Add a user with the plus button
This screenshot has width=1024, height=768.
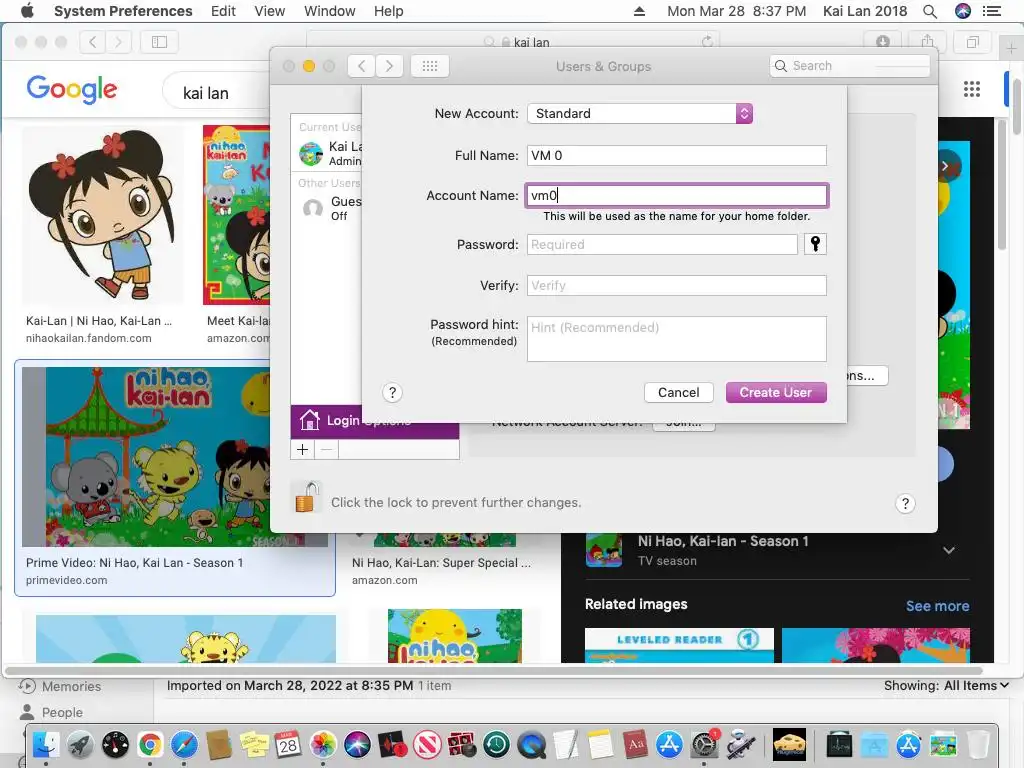coord(302,449)
